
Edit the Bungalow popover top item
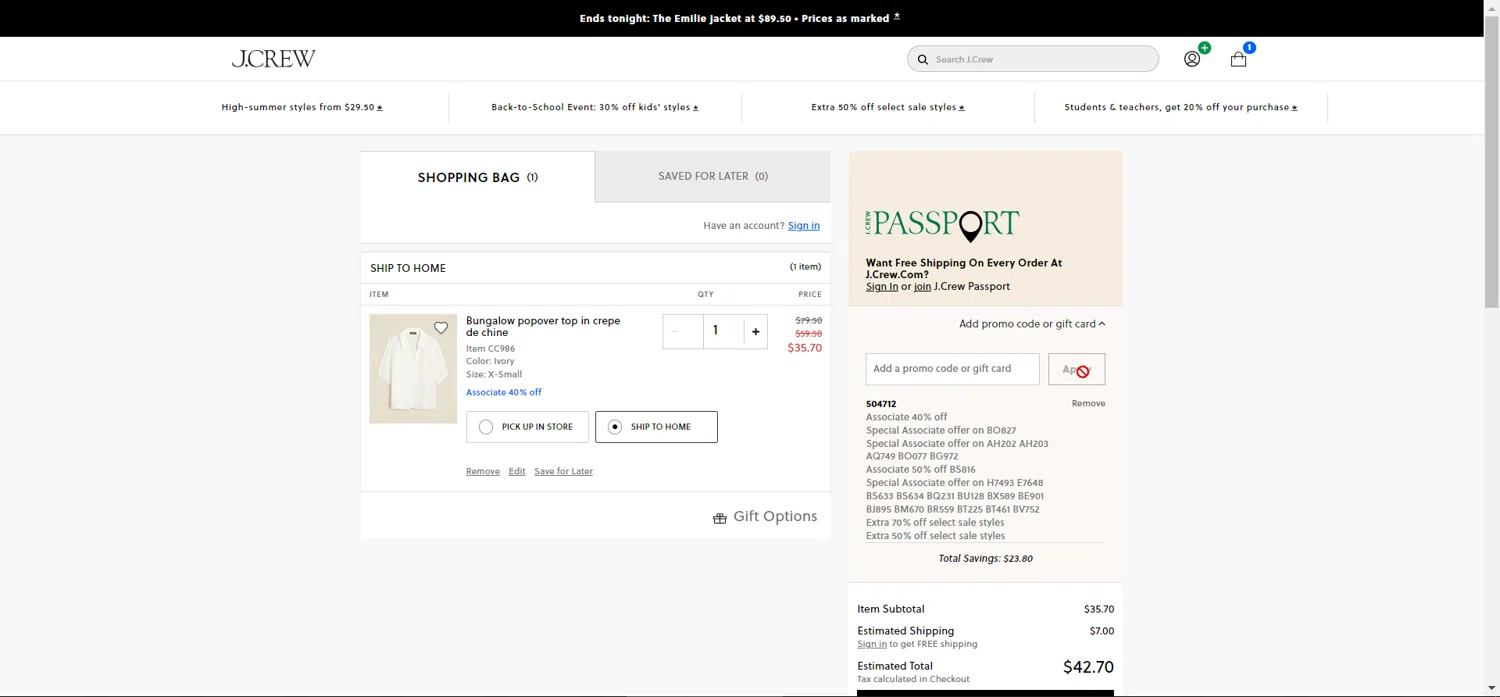click(x=517, y=471)
